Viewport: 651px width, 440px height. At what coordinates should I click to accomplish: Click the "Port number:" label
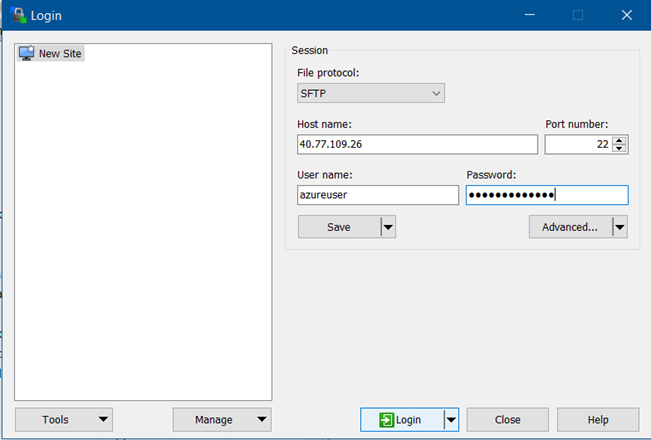[x=576, y=124]
